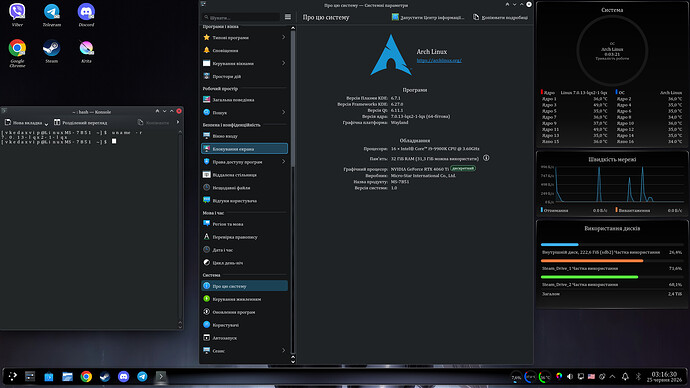Show more Konsole toolbar actions via overflow arrow
This screenshot has height=388, width=690.
coord(178,122)
